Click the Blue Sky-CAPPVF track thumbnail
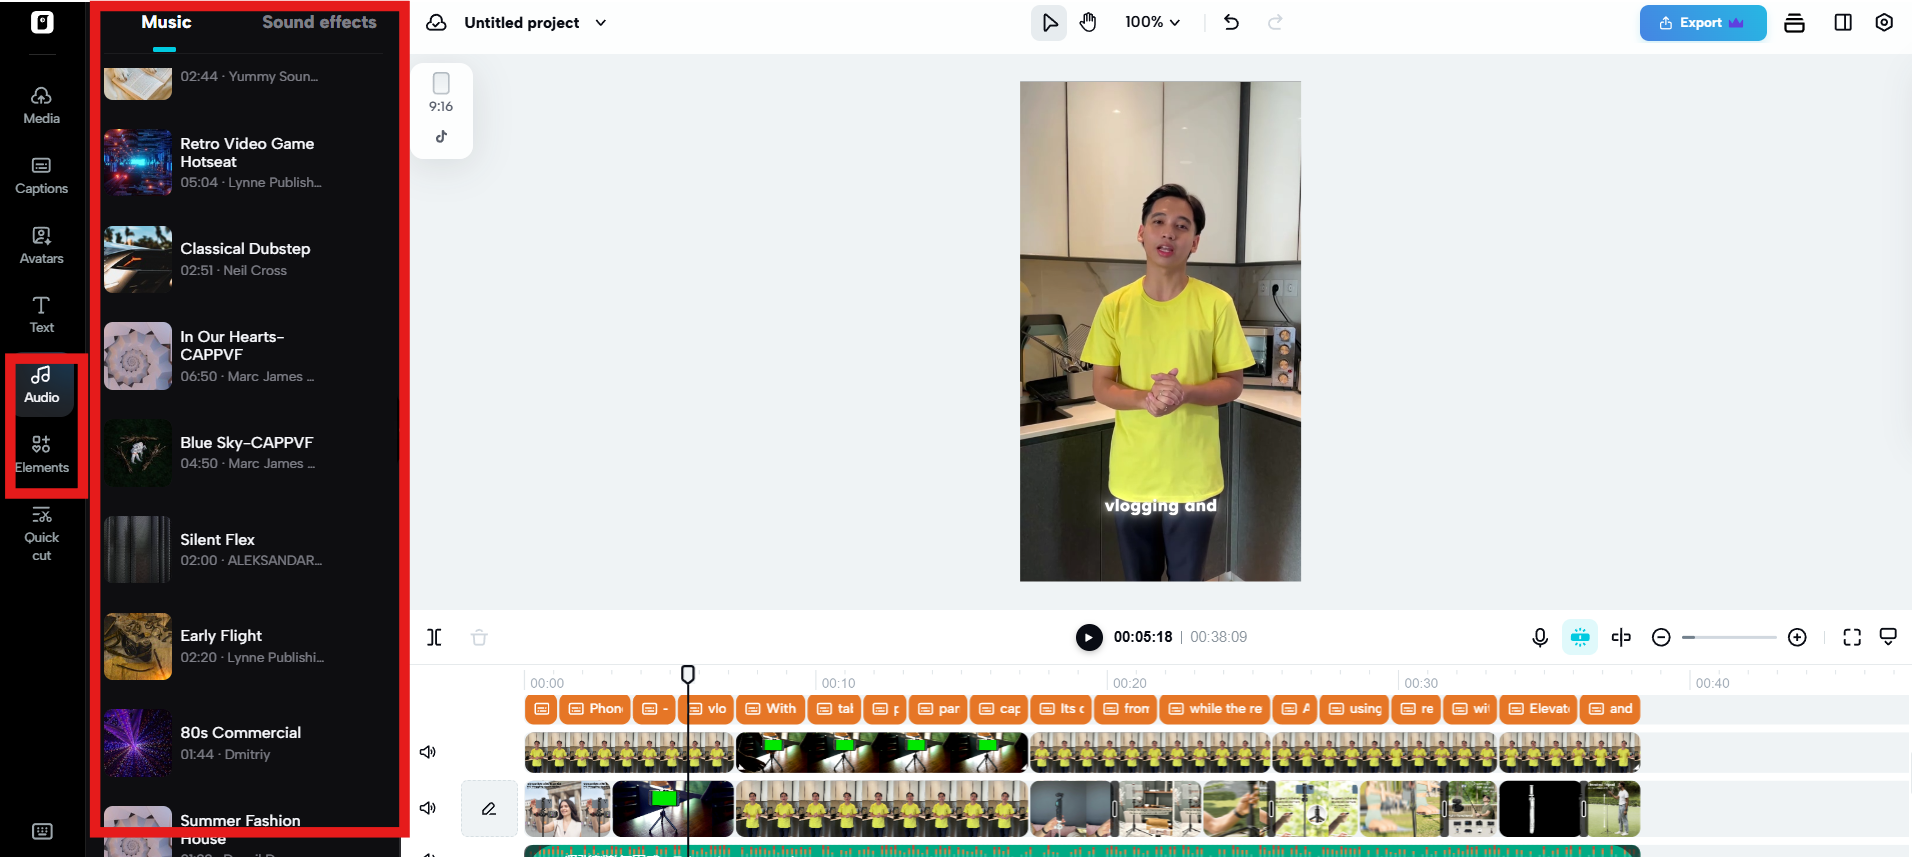Viewport: 1912px width, 857px height. [138, 453]
